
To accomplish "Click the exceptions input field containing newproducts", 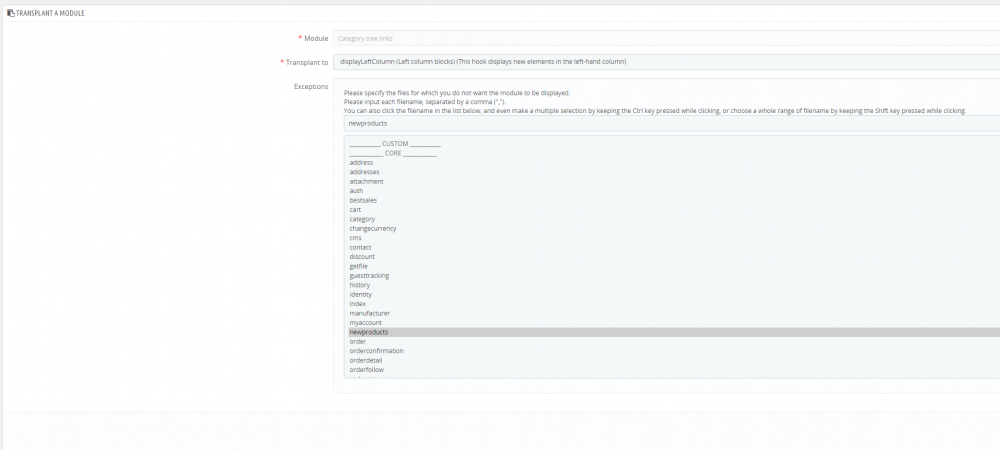I will tap(672, 124).
